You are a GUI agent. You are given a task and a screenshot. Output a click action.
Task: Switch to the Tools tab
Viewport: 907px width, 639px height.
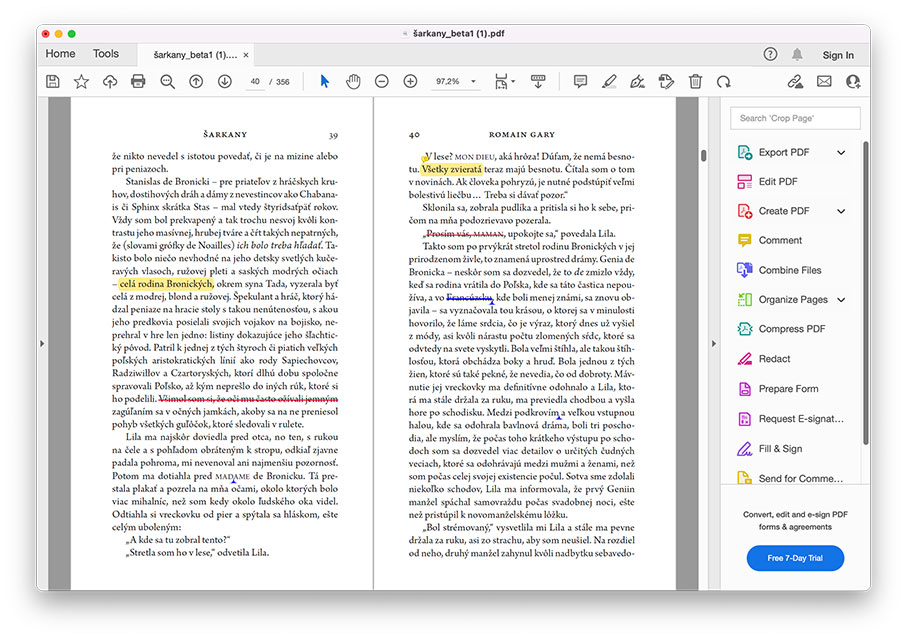pos(106,54)
